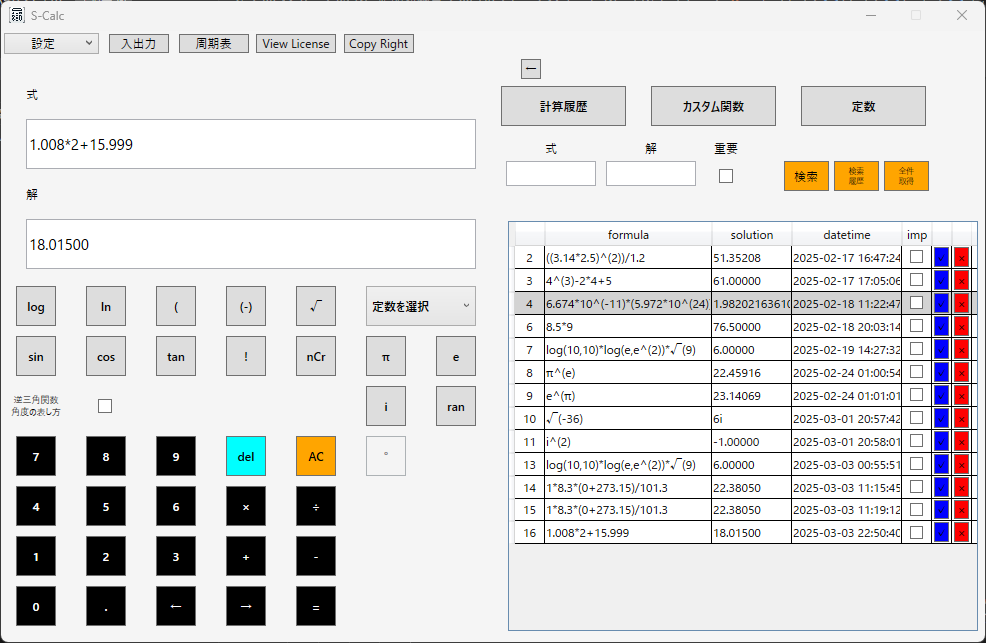The image size is (986, 643).
Task: Collapse panel with the minus button
Action: click(x=531, y=69)
